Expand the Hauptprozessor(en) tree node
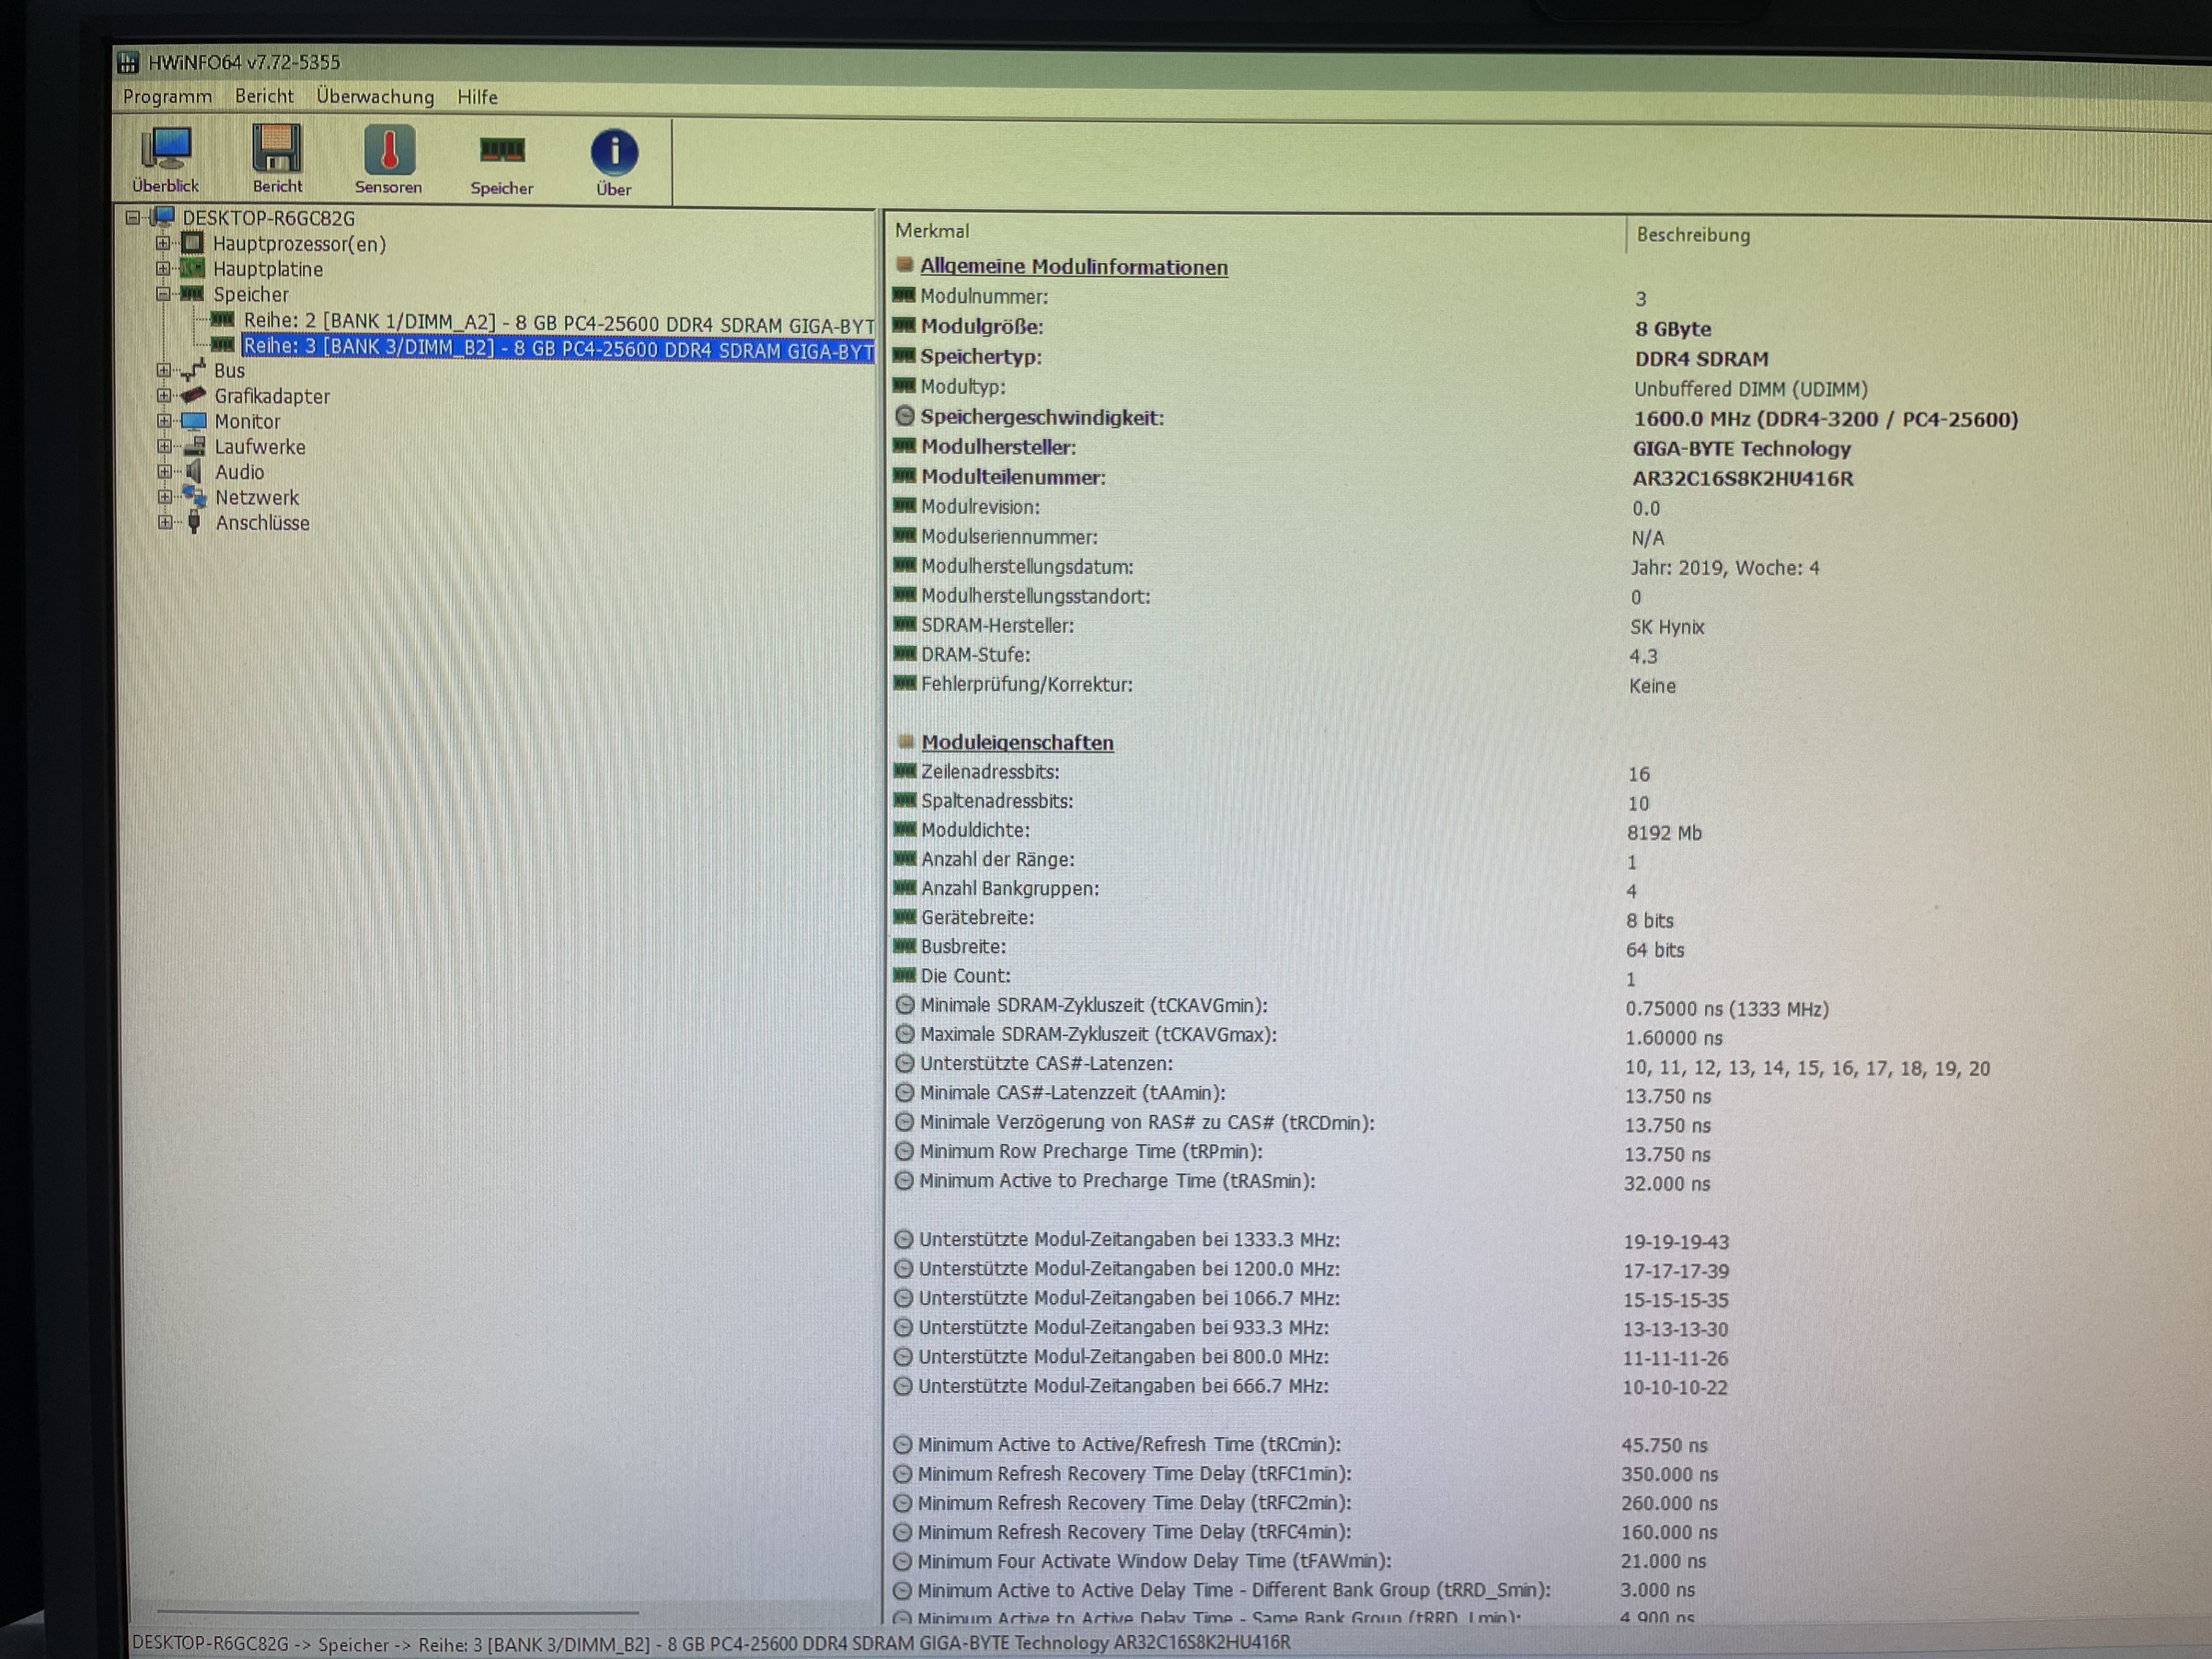This screenshot has width=2212, height=1659. [x=163, y=243]
